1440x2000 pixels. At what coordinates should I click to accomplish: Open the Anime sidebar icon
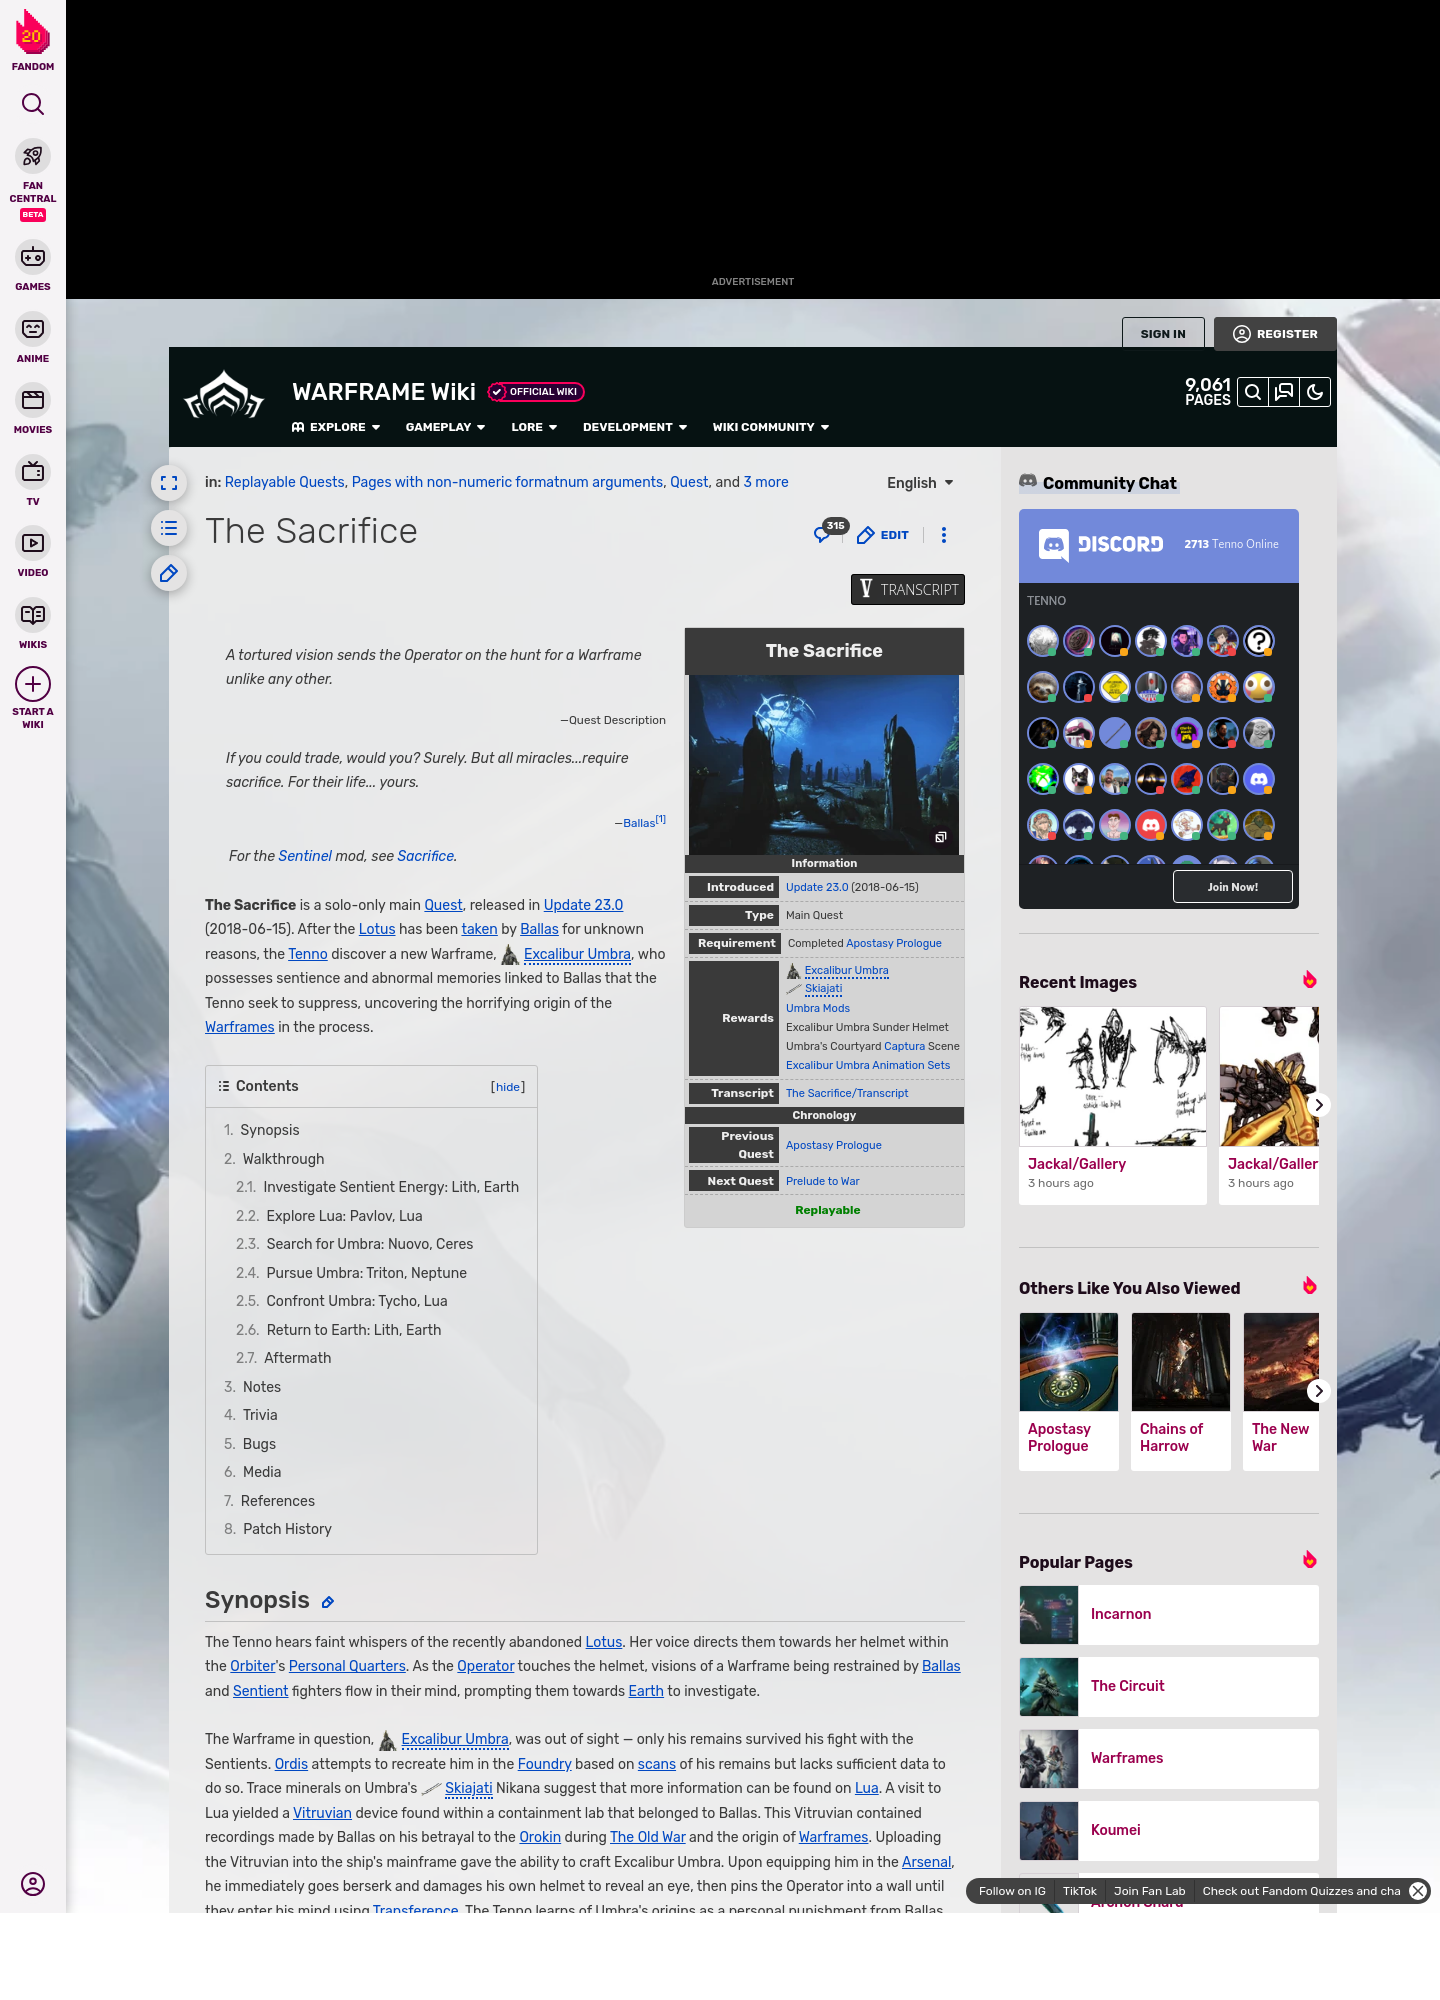point(33,329)
